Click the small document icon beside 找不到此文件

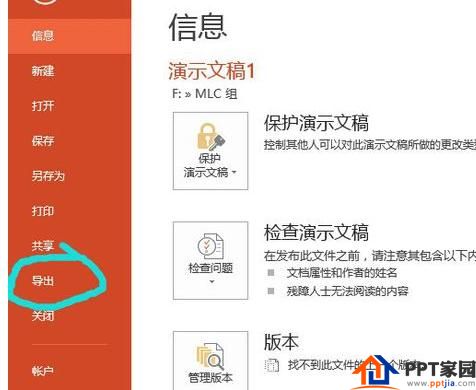(272, 365)
